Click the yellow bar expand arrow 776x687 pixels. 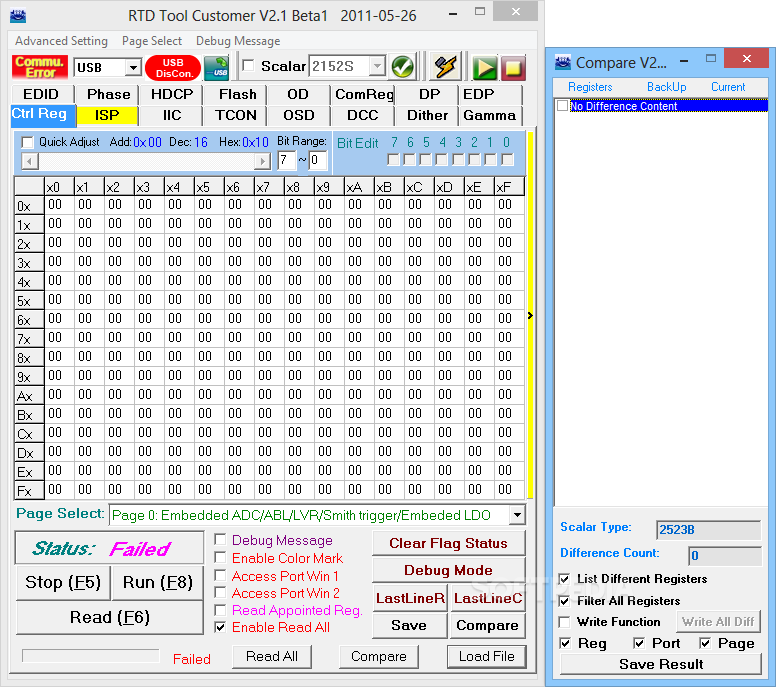point(530,315)
